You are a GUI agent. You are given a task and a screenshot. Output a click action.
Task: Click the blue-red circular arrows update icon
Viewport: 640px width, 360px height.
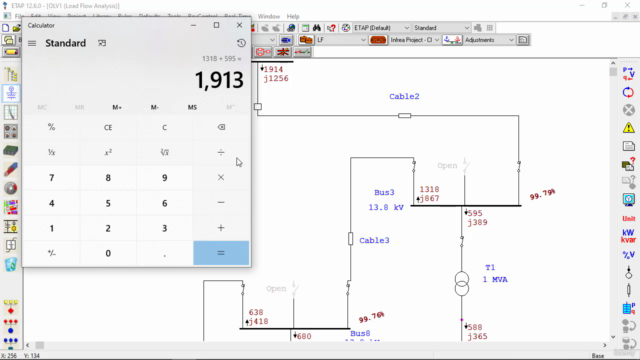(x=629, y=92)
